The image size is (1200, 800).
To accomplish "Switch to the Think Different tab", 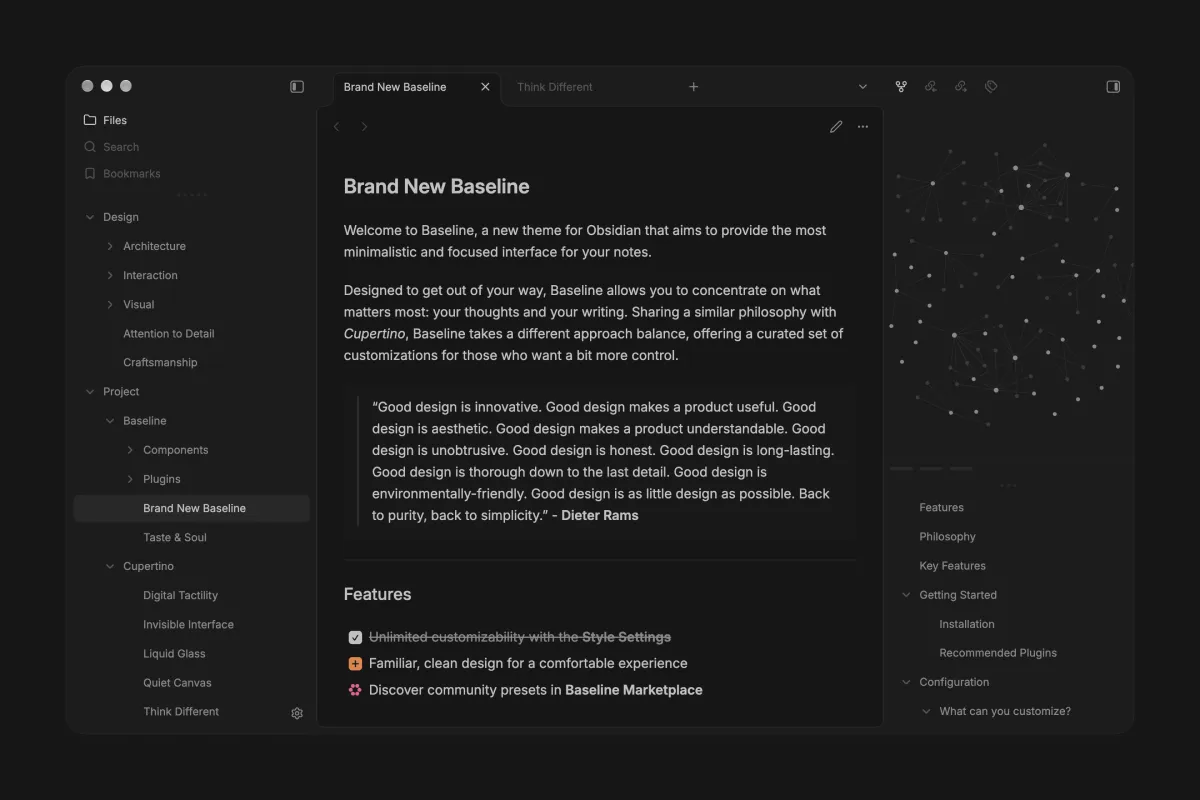I will pyautogui.click(x=555, y=87).
